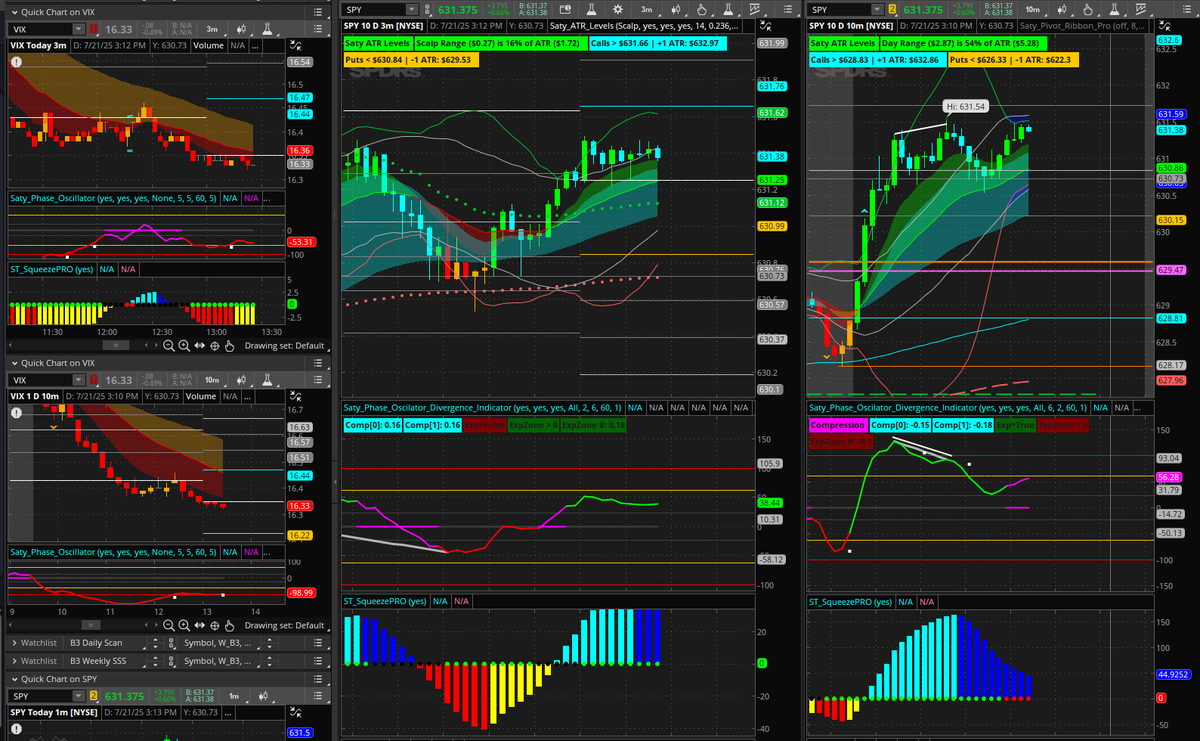Click time scrollbar thumb under VIX 3m chart
The image size is (1200, 741).
[116, 346]
